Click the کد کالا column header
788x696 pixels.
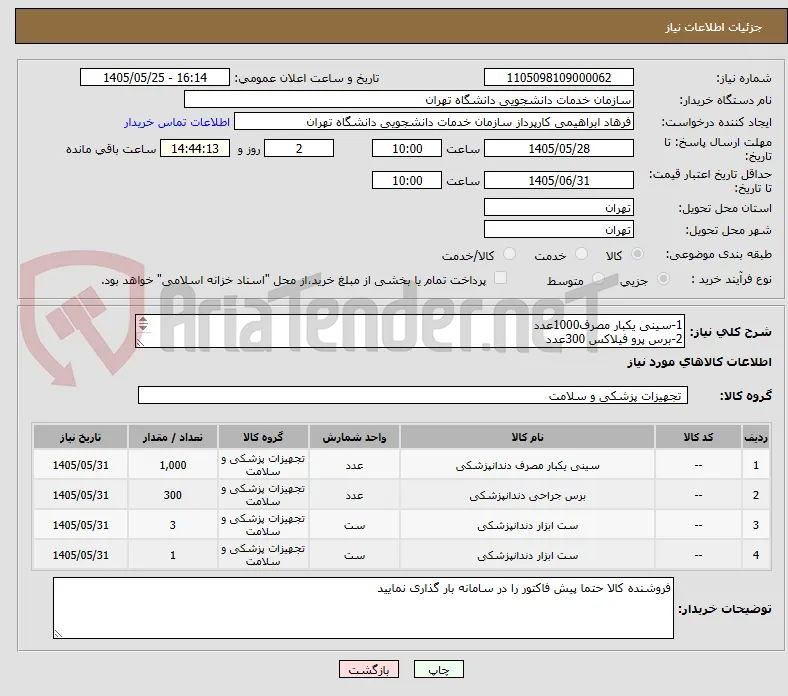[x=698, y=437]
